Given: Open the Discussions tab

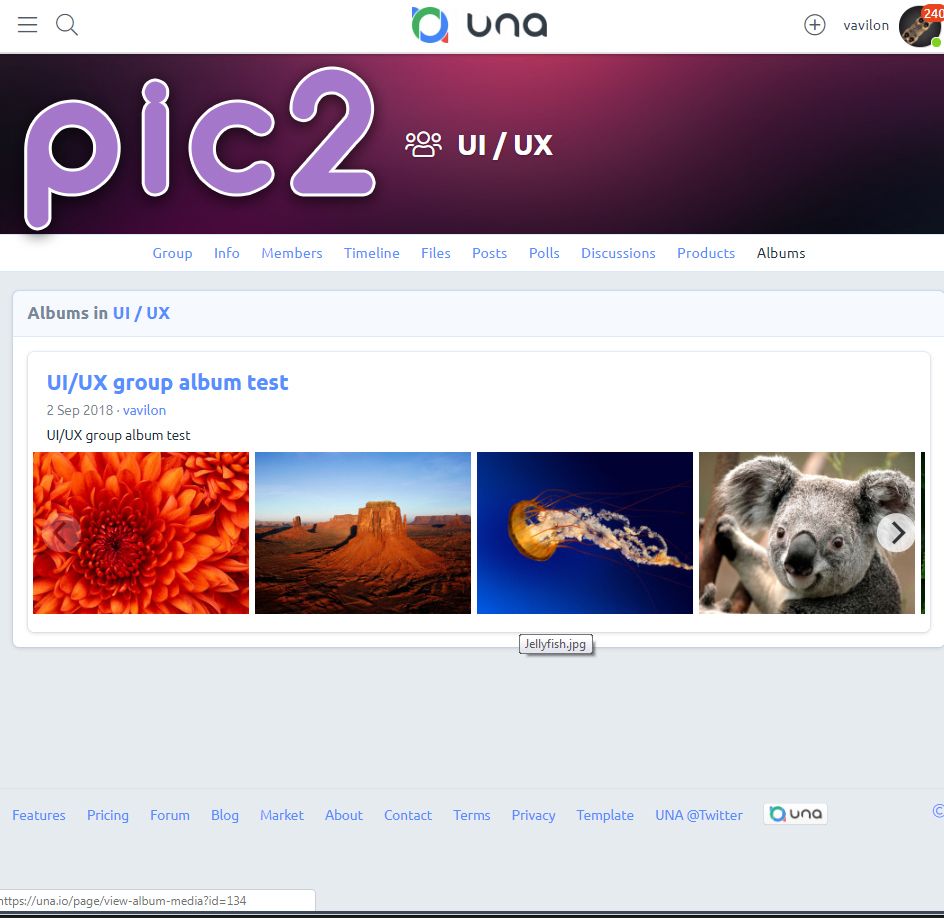Looking at the screenshot, I should coord(618,253).
